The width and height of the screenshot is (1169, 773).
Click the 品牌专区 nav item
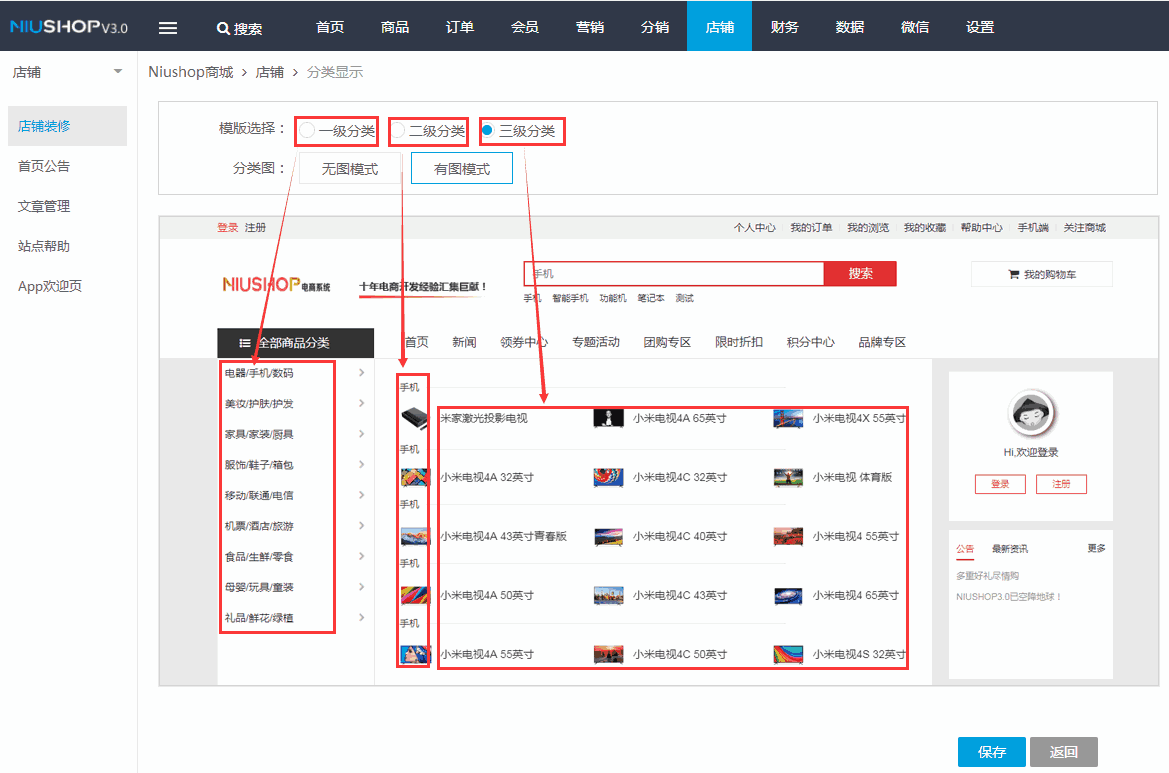point(882,342)
